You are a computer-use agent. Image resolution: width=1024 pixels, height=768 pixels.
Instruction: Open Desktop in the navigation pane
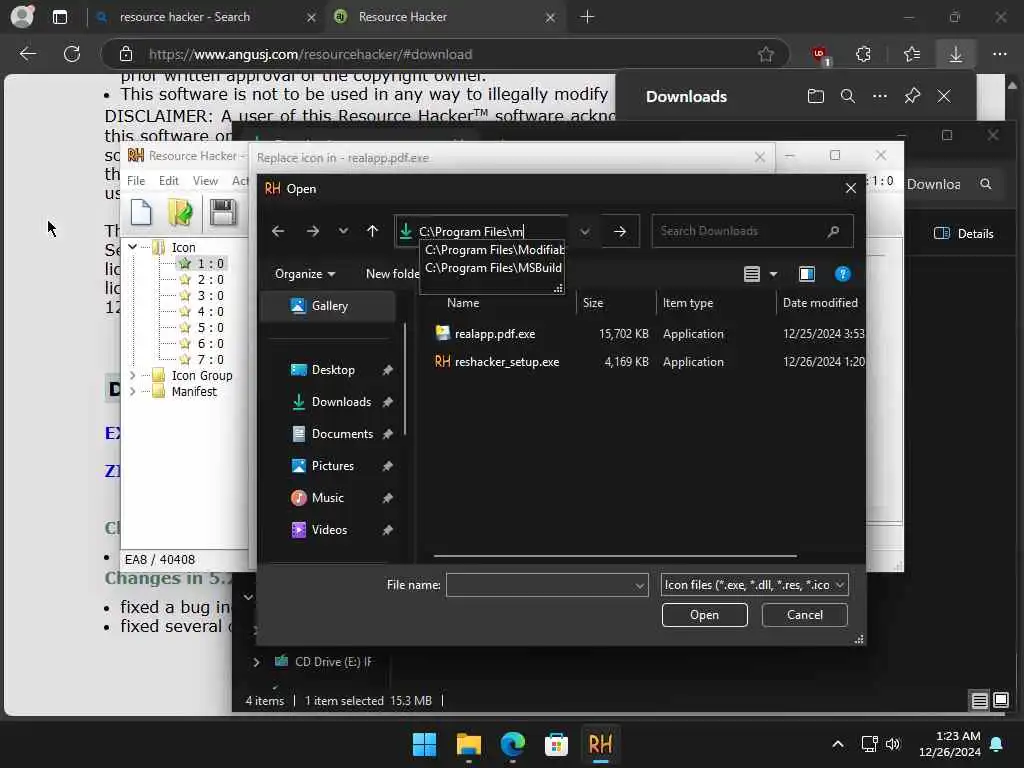(x=333, y=370)
